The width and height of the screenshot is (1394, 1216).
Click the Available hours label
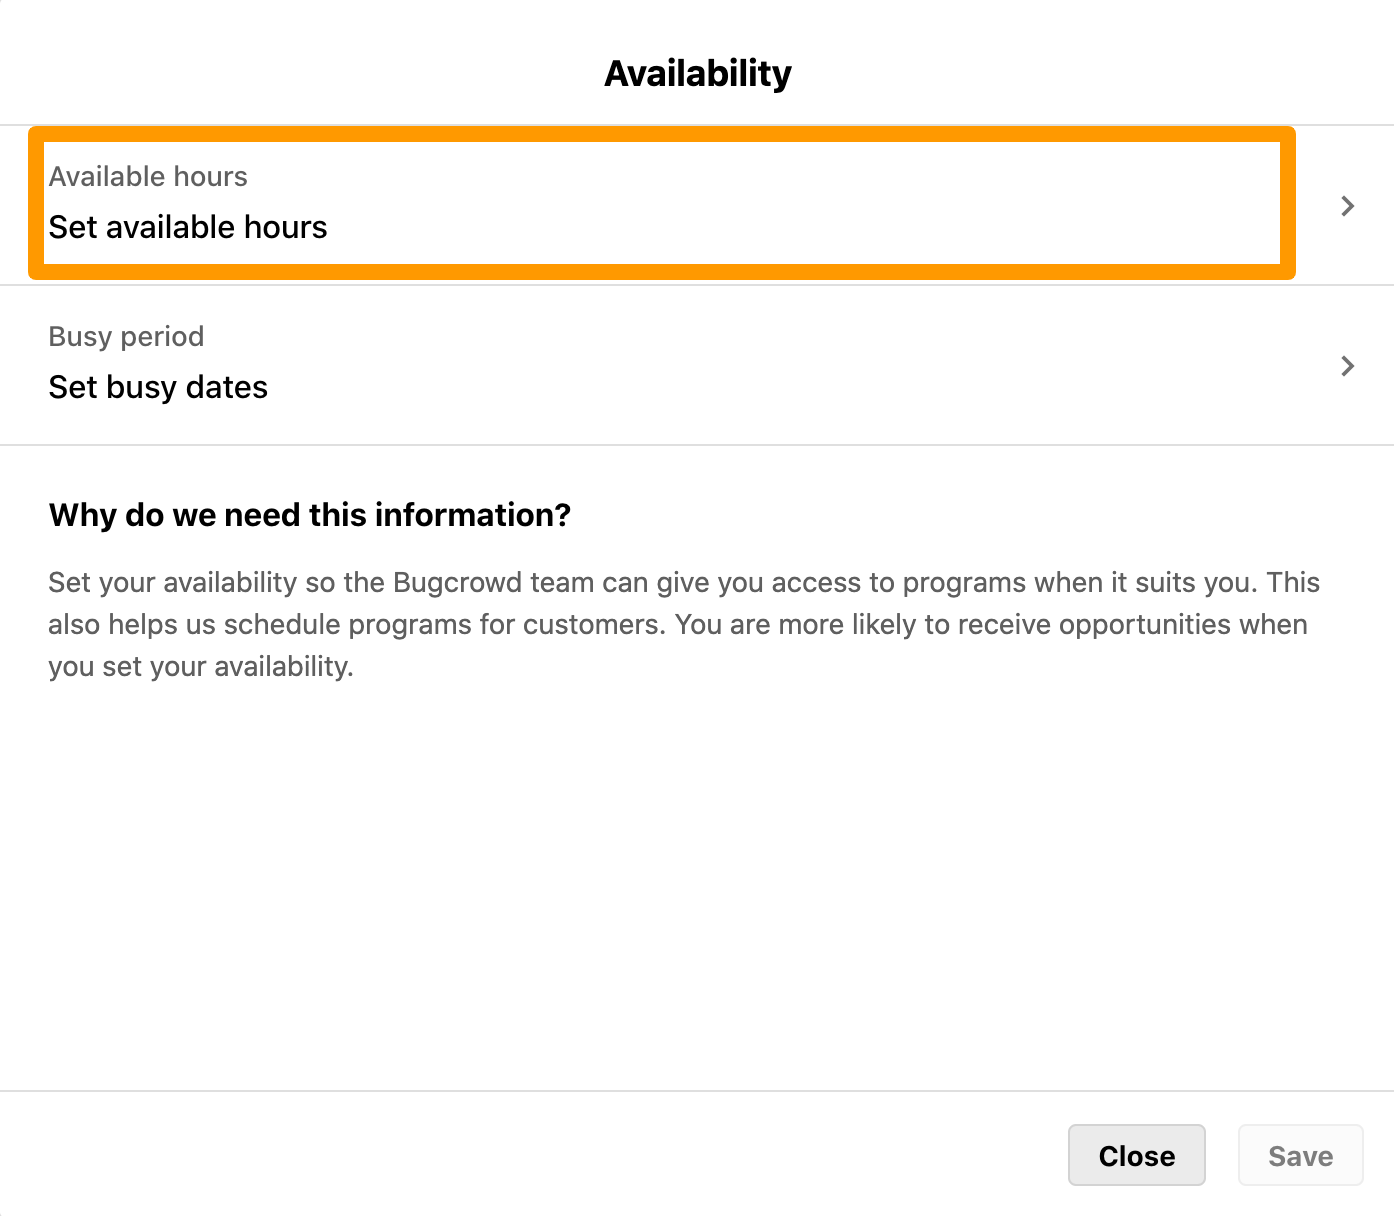click(148, 176)
